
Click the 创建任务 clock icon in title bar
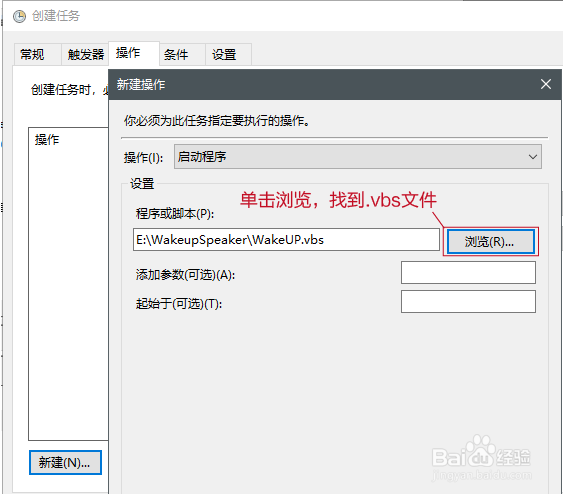click(x=19, y=16)
